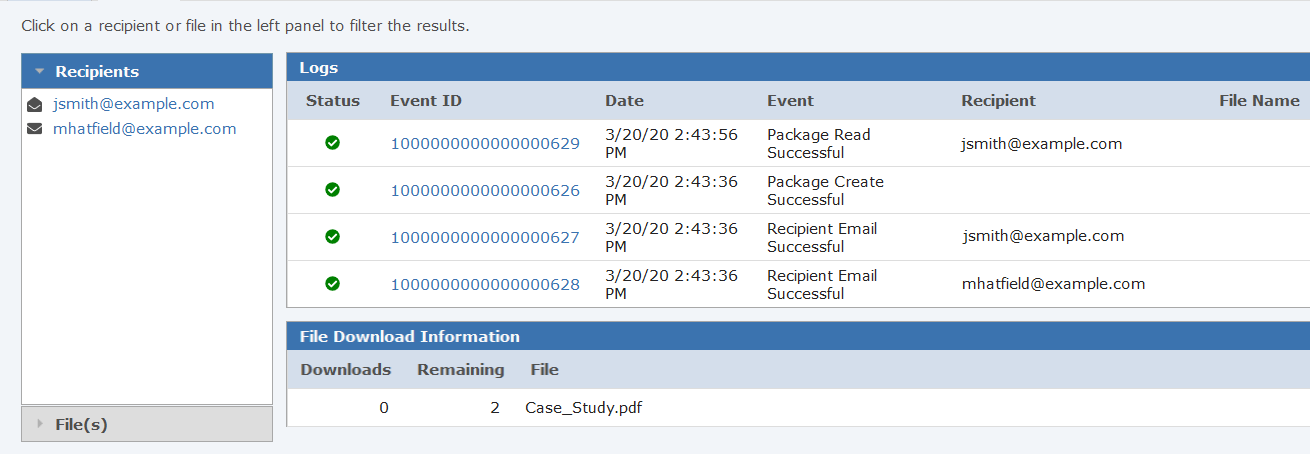Collapse the Recipients panel arrow
Screen dimensions: 1310x454
click(x=39, y=72)
